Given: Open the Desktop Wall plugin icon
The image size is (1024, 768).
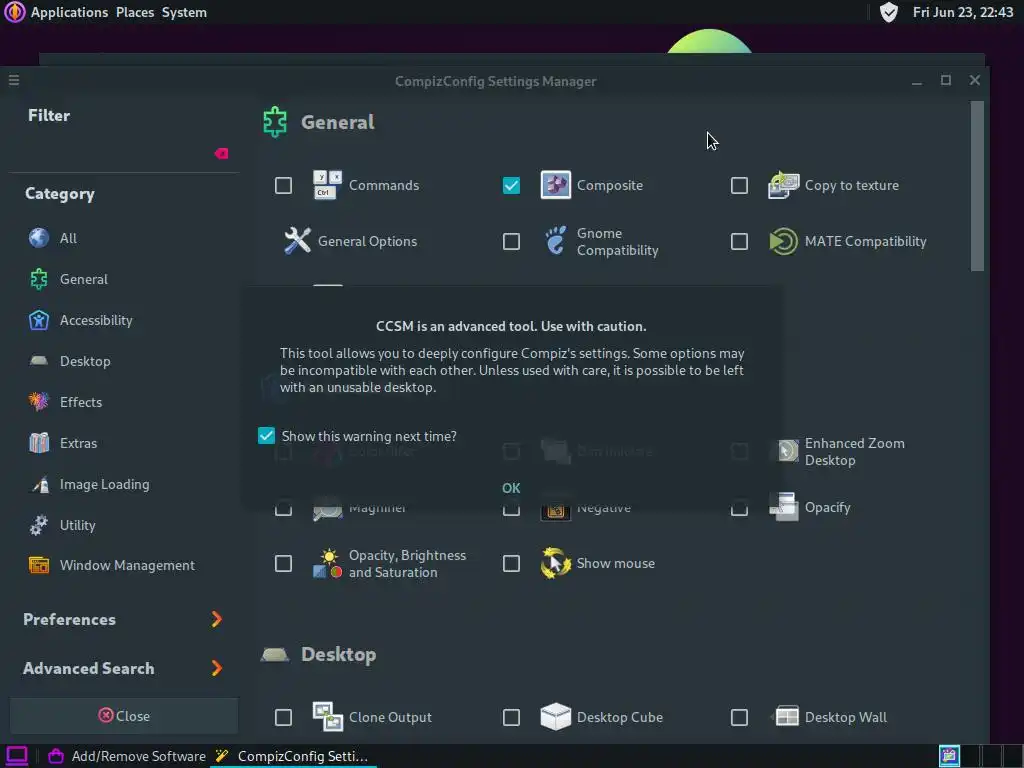Looking at the screenshot, I should point(786,717).
